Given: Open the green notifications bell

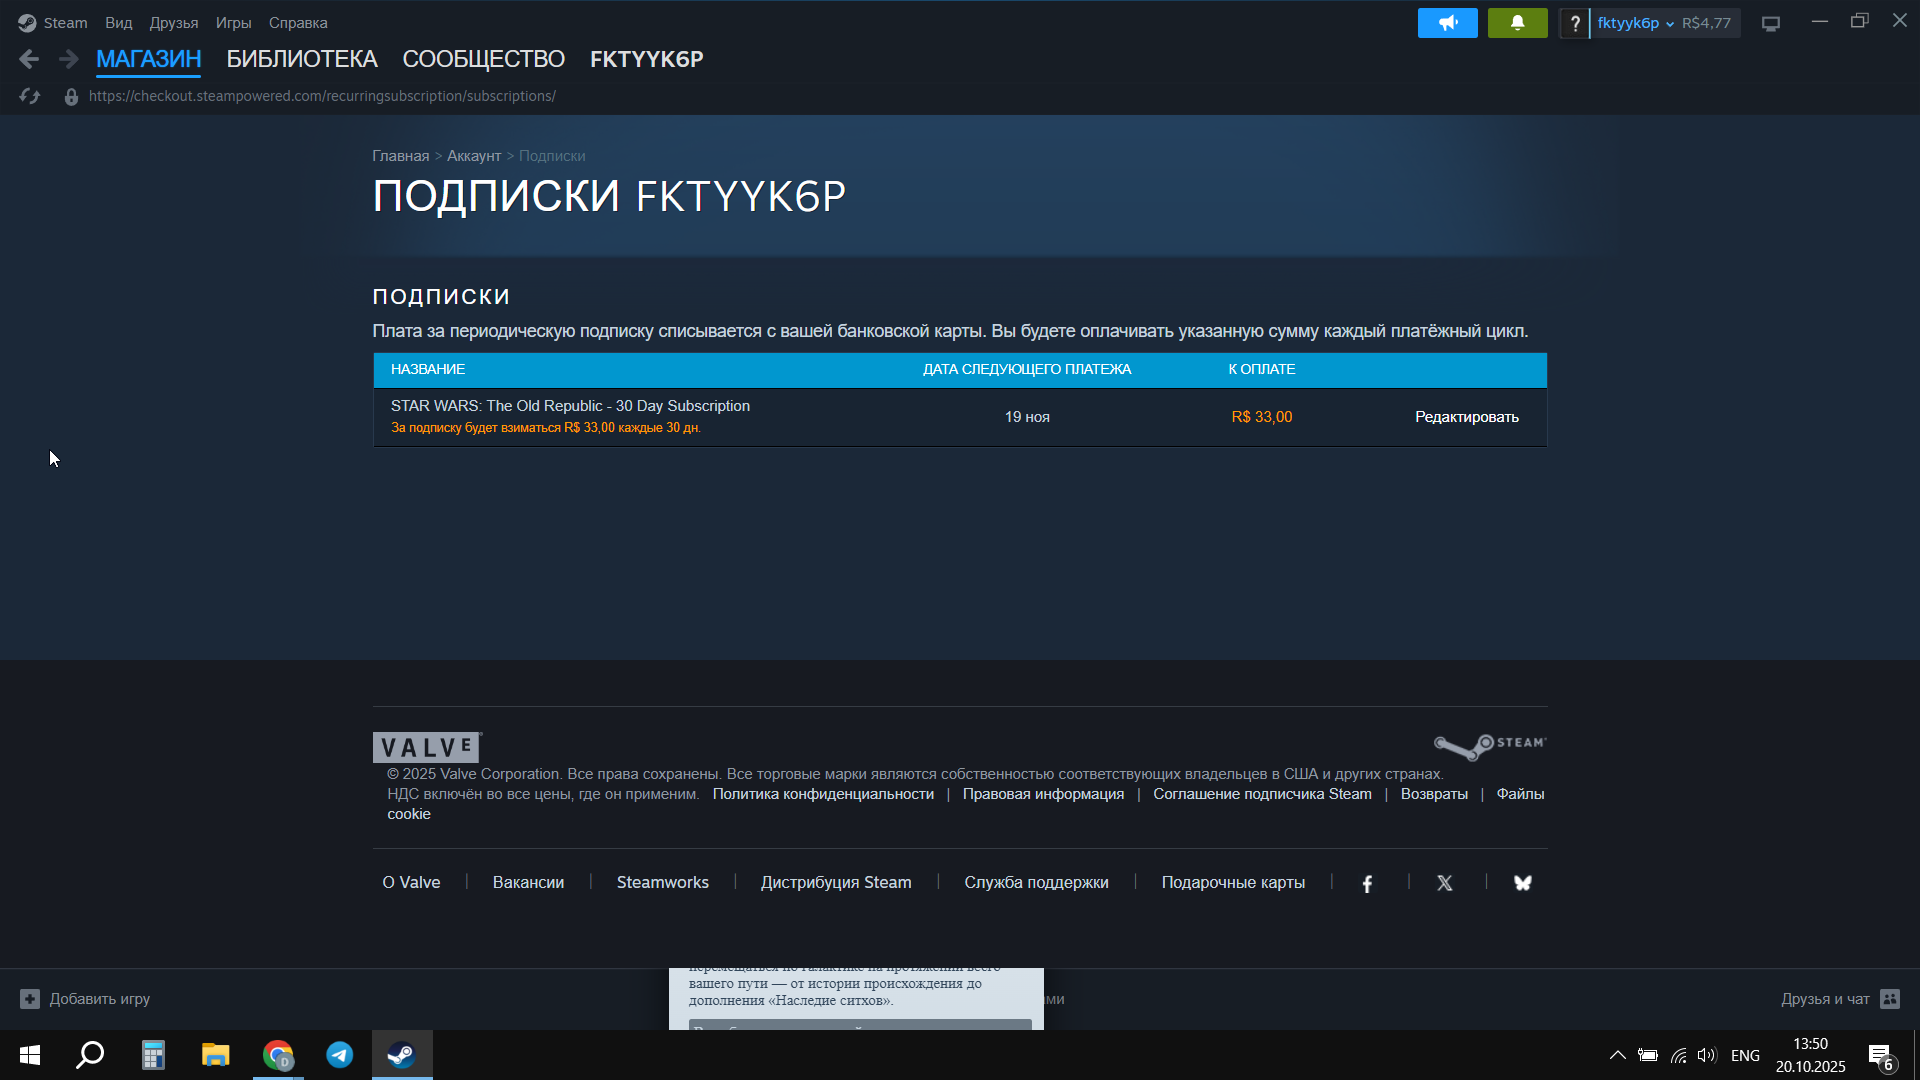Looking at the screenshot, I should coord(1517,23).
